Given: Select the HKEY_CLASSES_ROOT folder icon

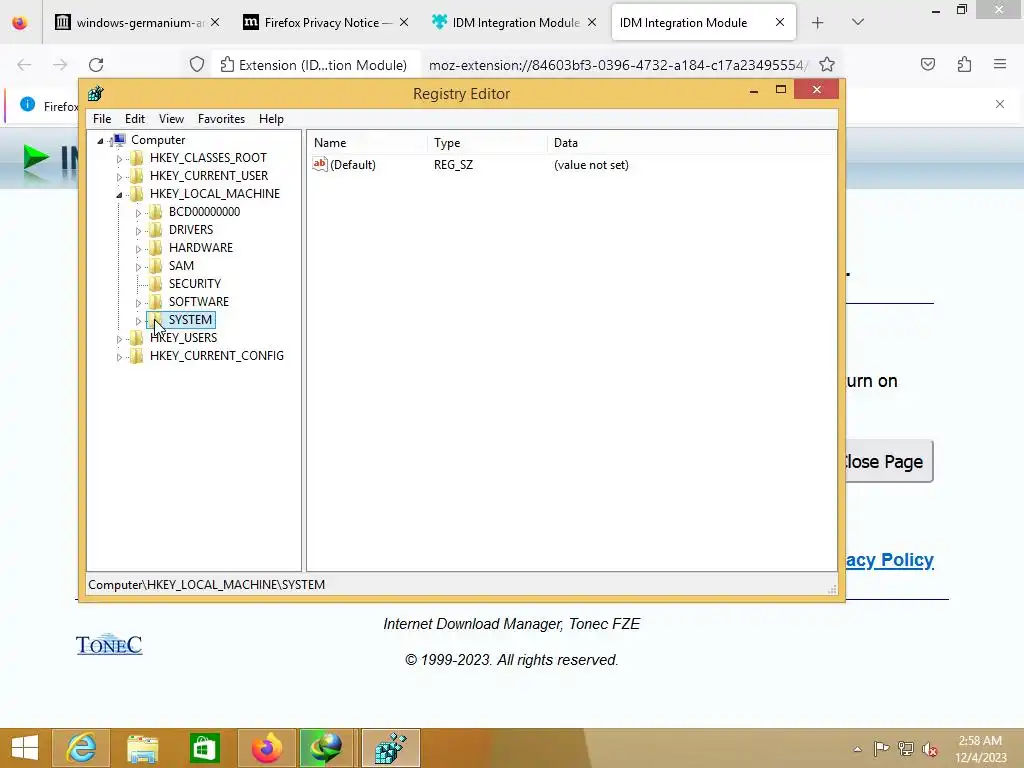Looking at the screenshot, I should point(136,157).
